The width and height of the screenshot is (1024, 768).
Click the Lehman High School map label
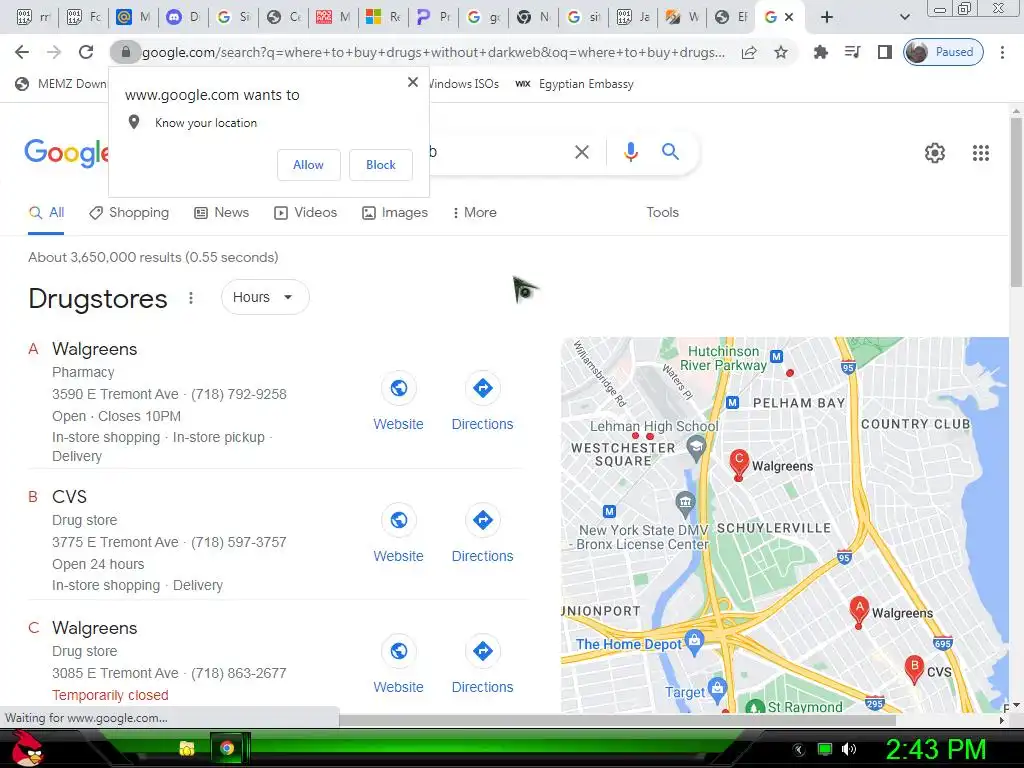pyautogui.click(x=654, y=426)
